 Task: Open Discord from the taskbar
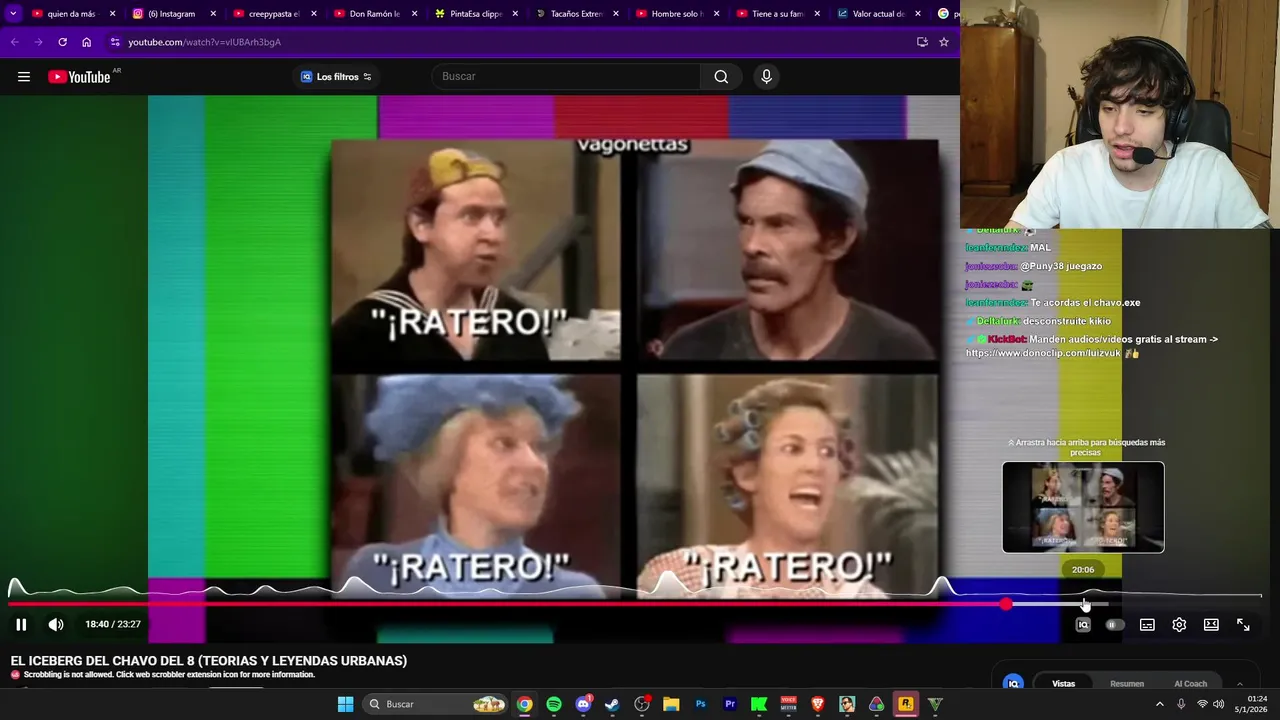point(583,704)
